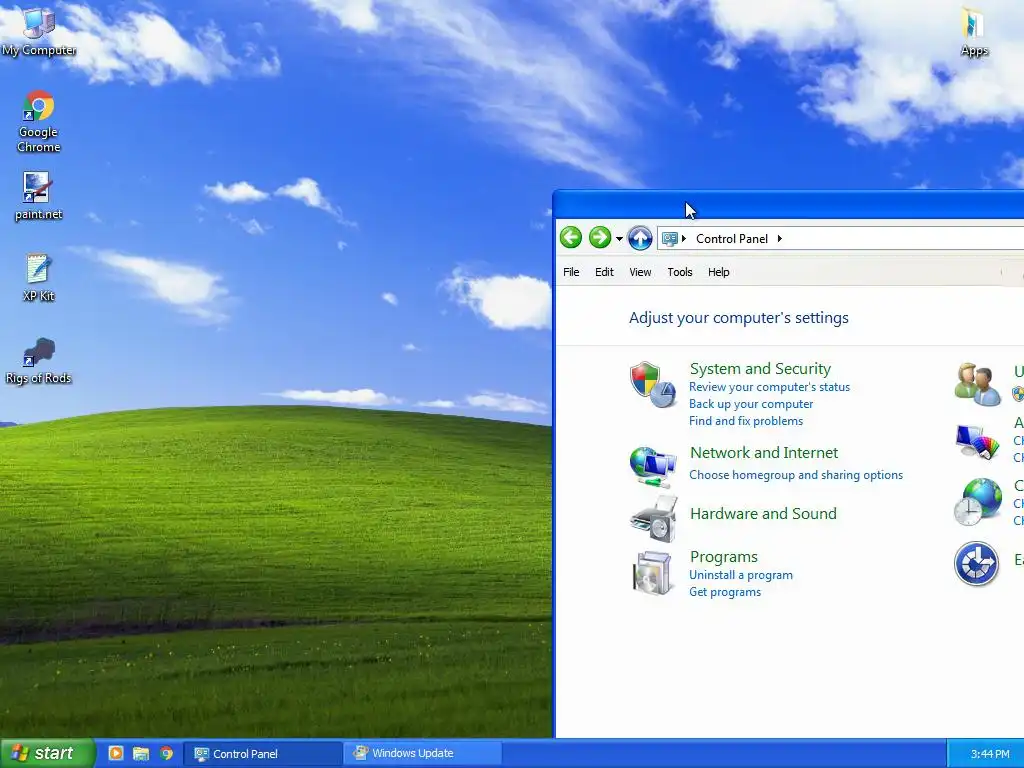This screenshot has width=1024, height=768.
Task: Click Control Panel breadcrumb in address bar
Action: point(731,239)
